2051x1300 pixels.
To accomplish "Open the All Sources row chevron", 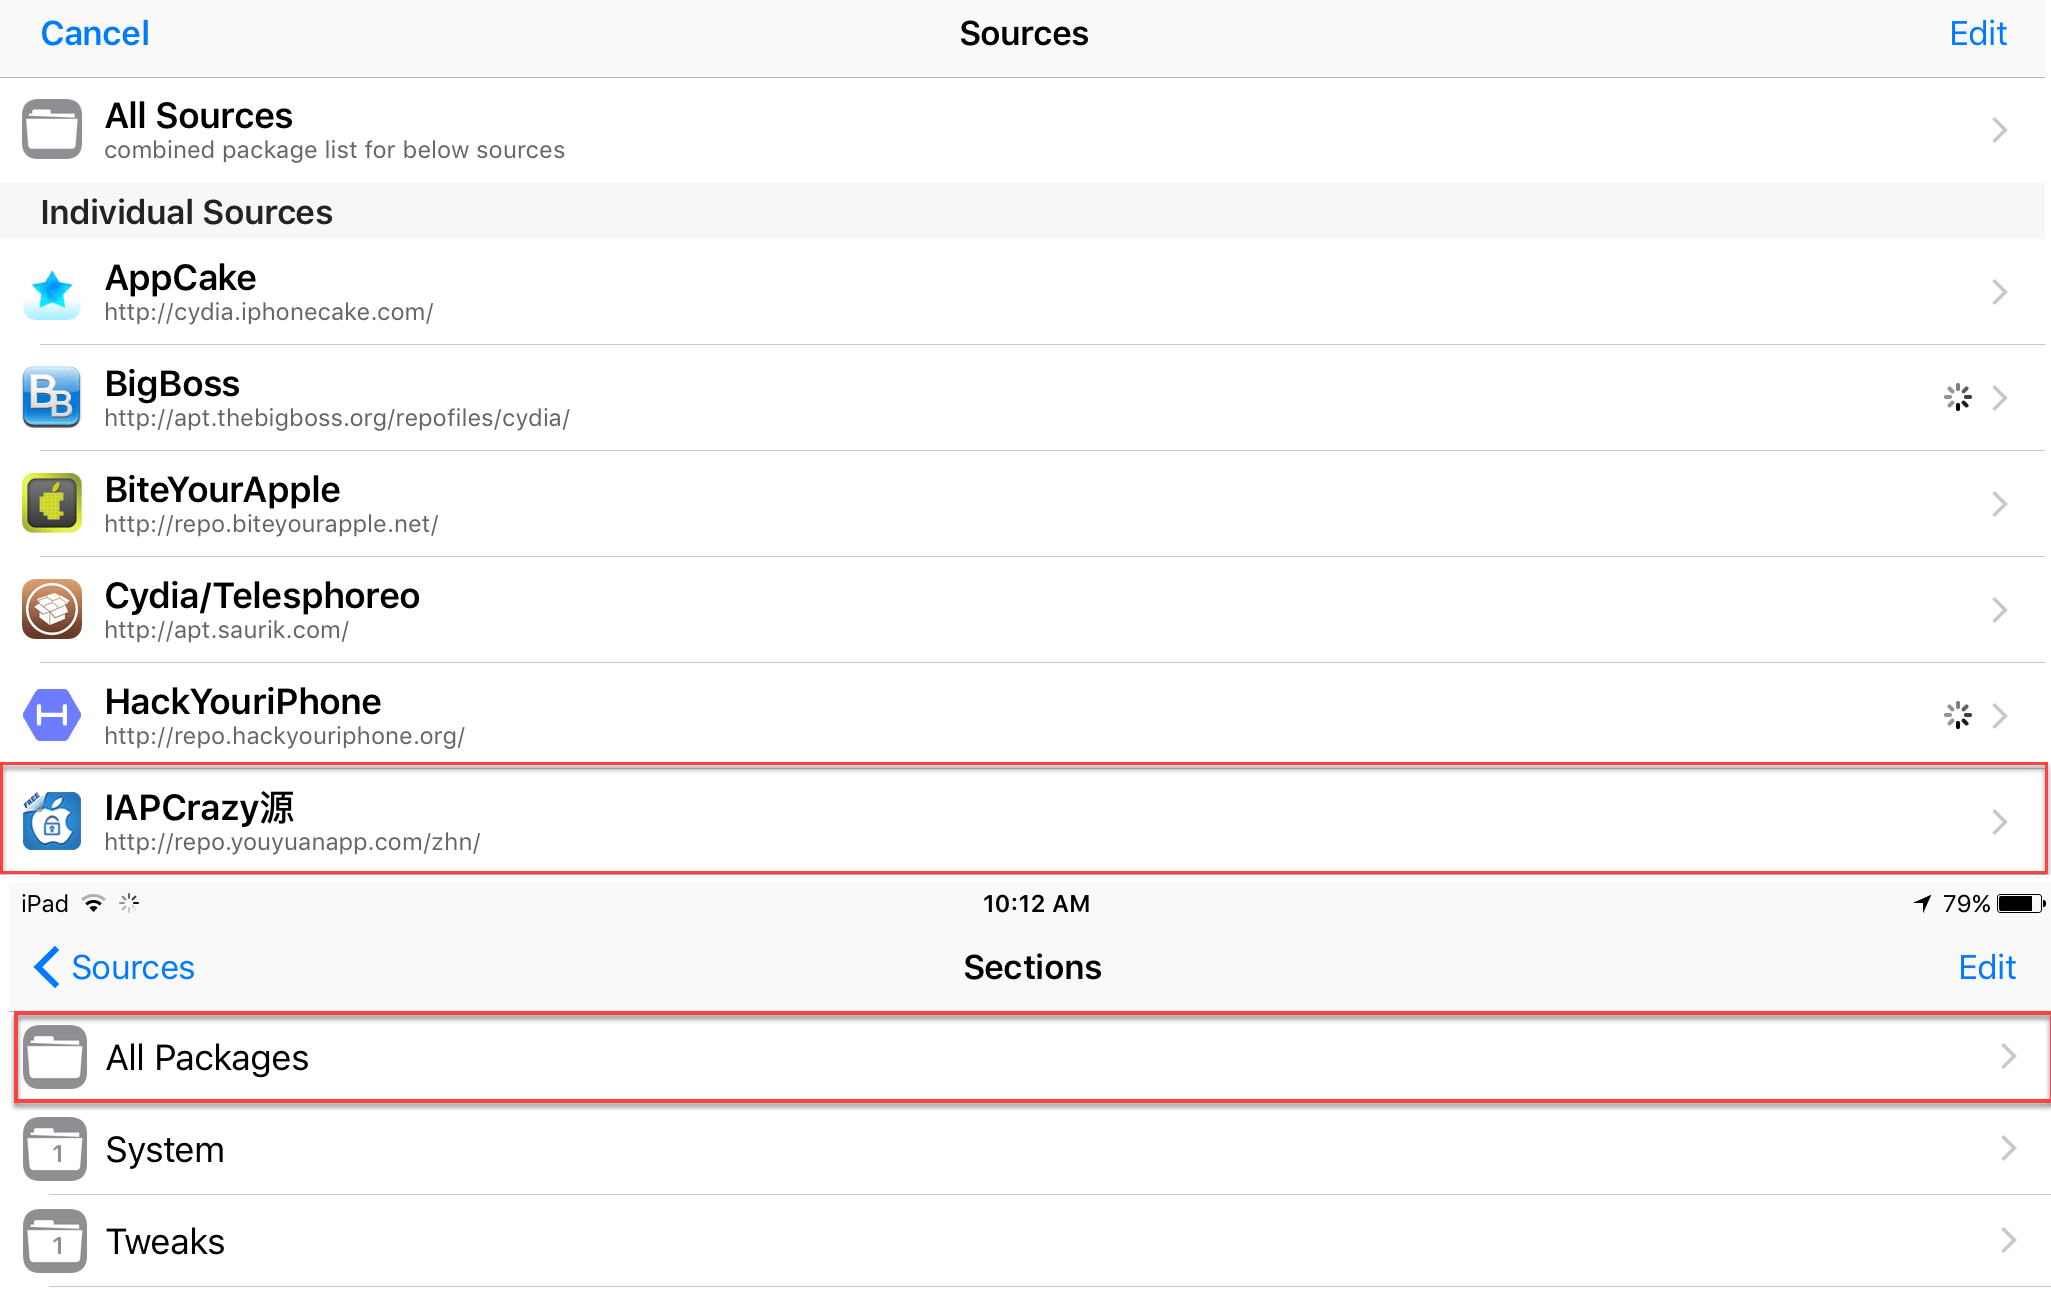I will (1999, 130).
